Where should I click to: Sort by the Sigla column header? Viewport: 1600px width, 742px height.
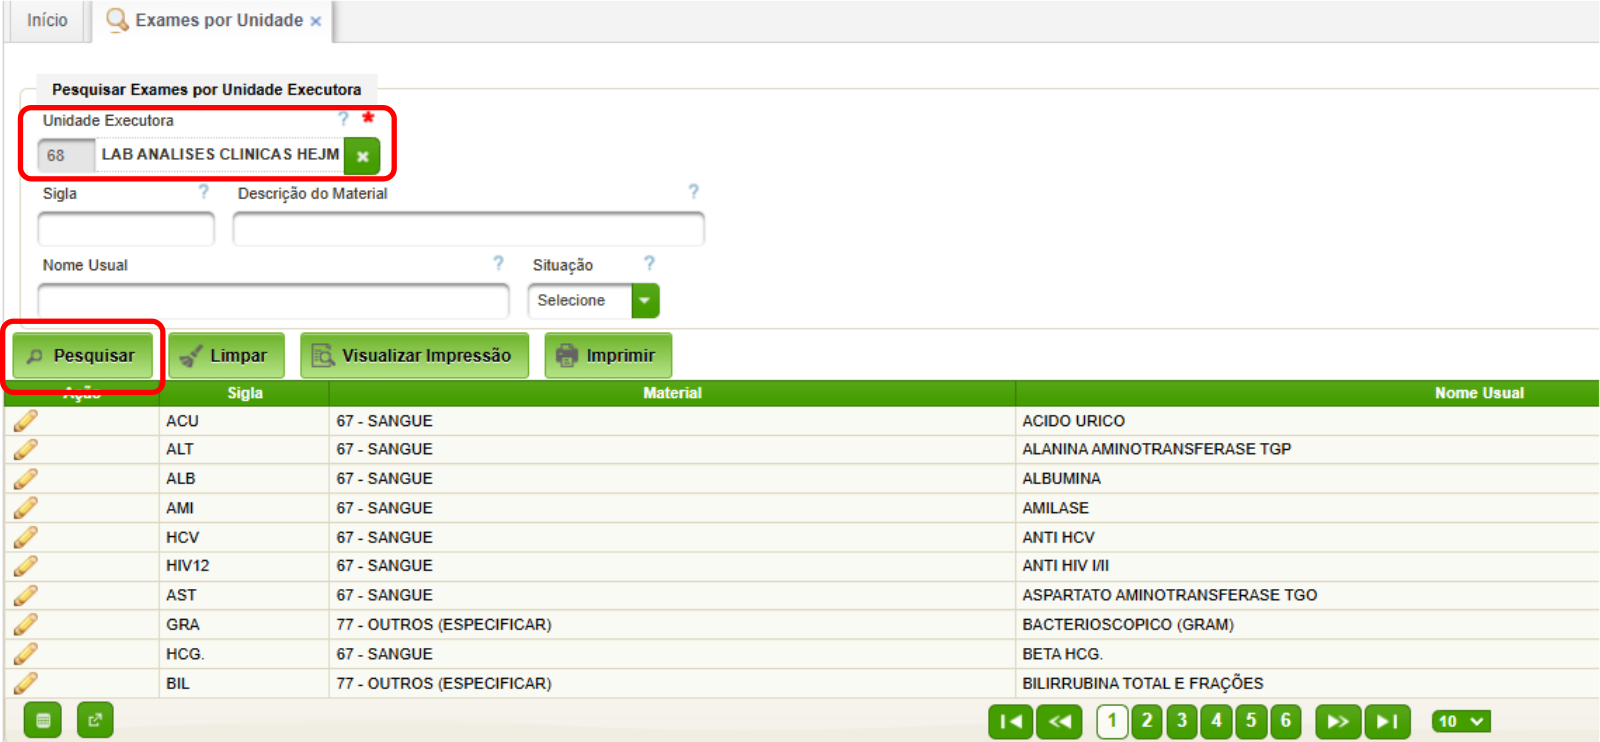[245, 393]
